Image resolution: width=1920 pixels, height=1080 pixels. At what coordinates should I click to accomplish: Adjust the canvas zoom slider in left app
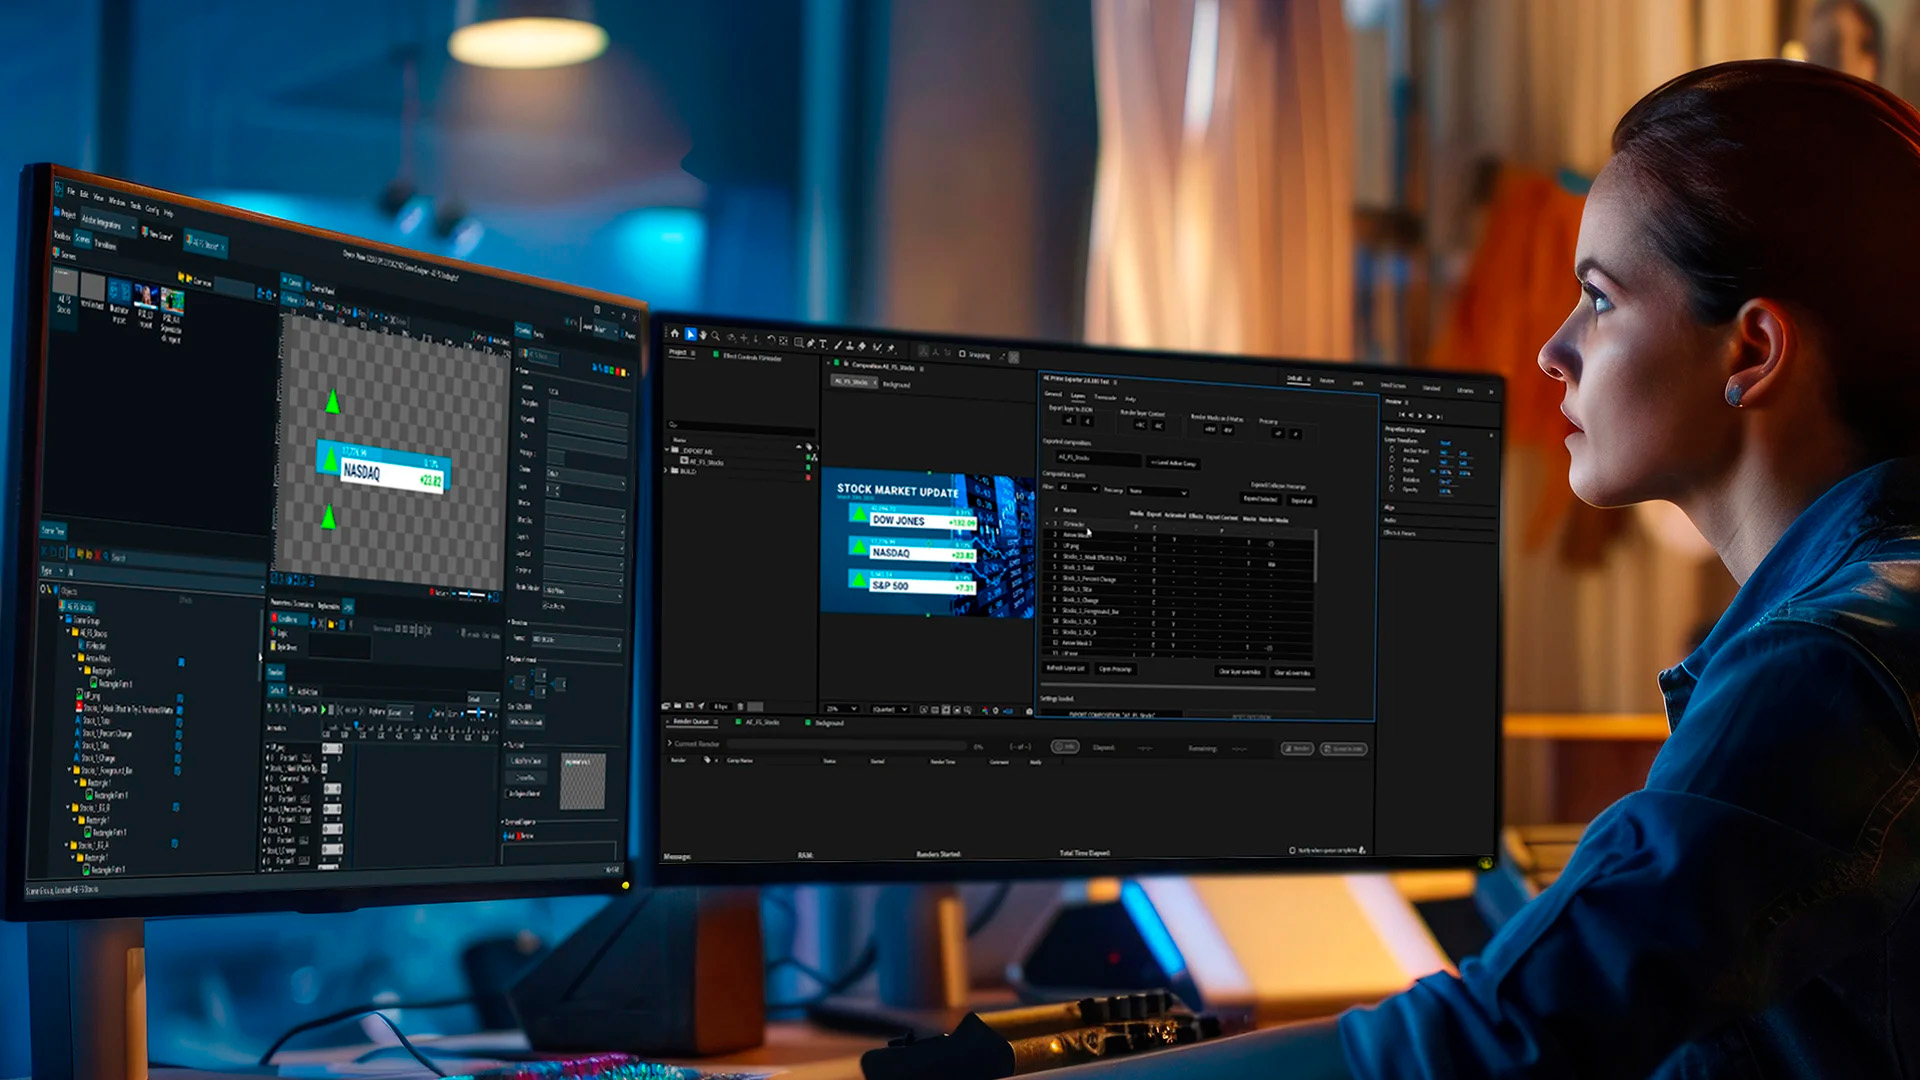pyautogui.click(x=470, y=595)
